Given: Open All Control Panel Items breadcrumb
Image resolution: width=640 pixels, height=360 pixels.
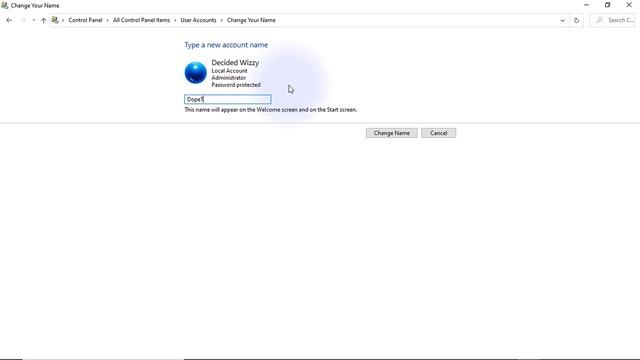Looking at the screenshot, I should pos(141,20).
